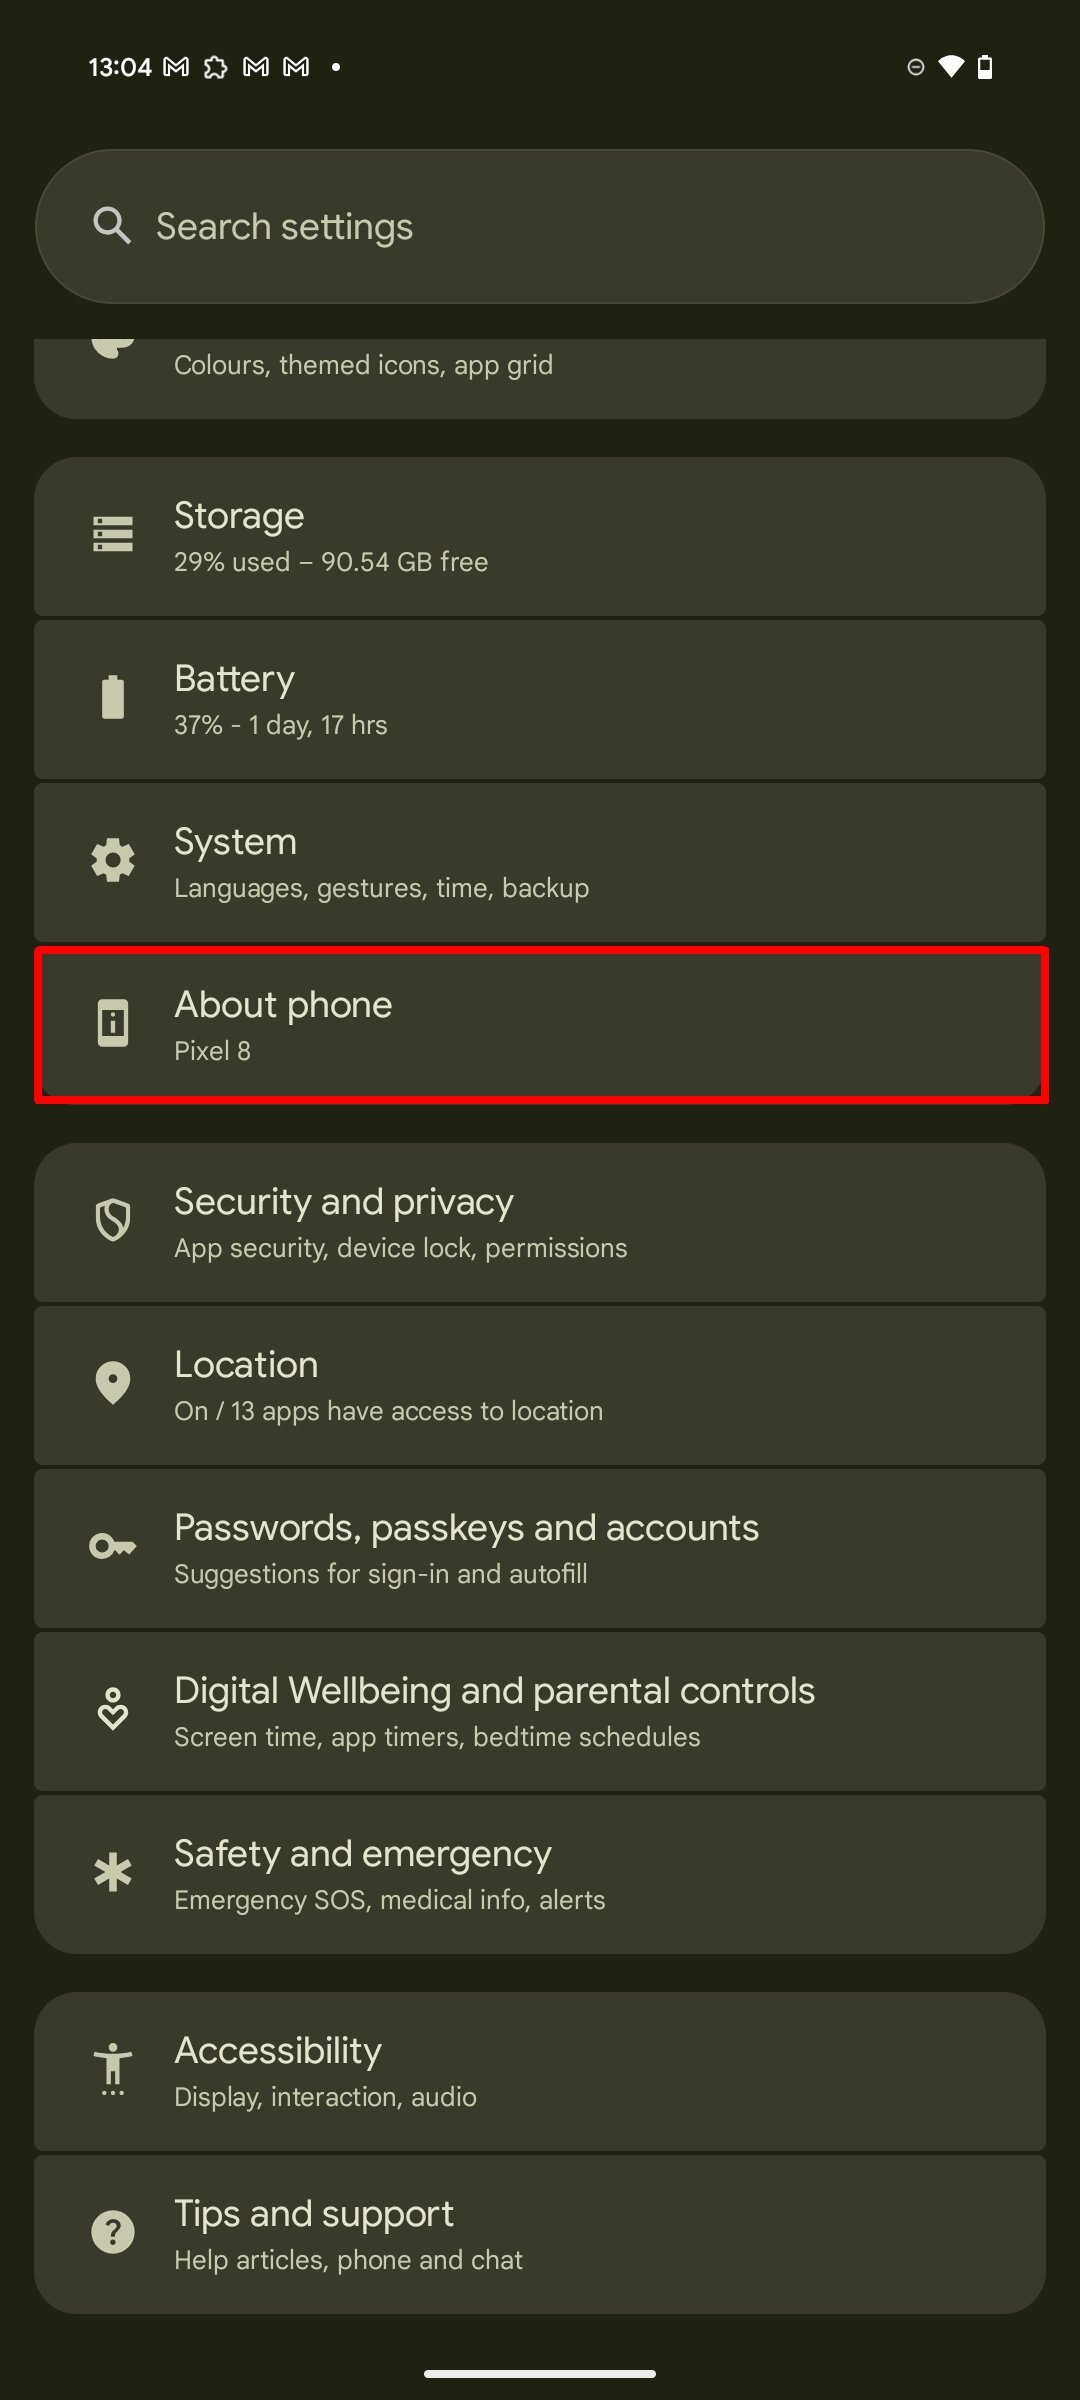Tap the Storage list icon

113,534
